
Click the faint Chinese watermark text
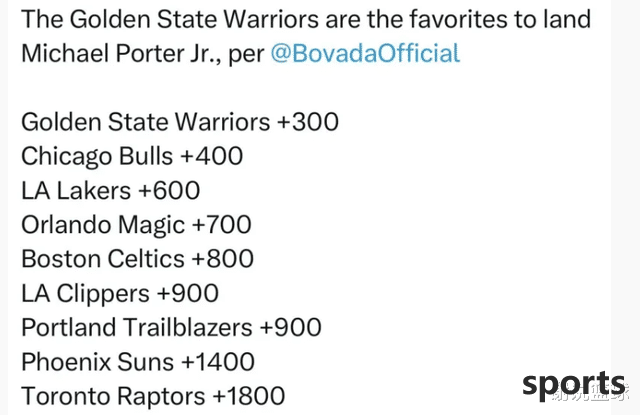(x=591, y=393)
